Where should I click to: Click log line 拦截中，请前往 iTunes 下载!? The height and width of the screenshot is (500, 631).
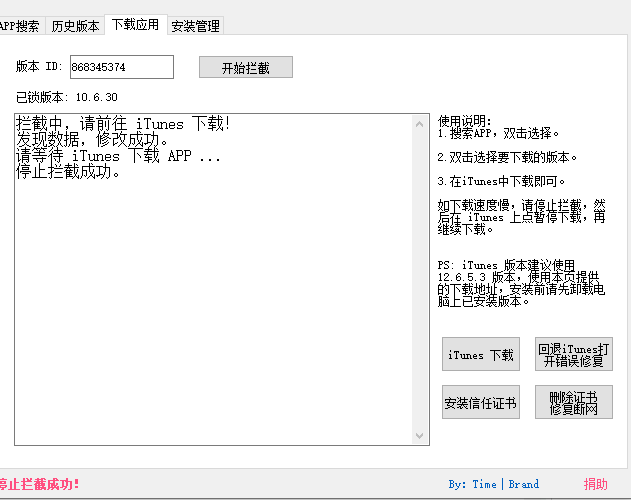pyautogui.click(x=123, y=124)
